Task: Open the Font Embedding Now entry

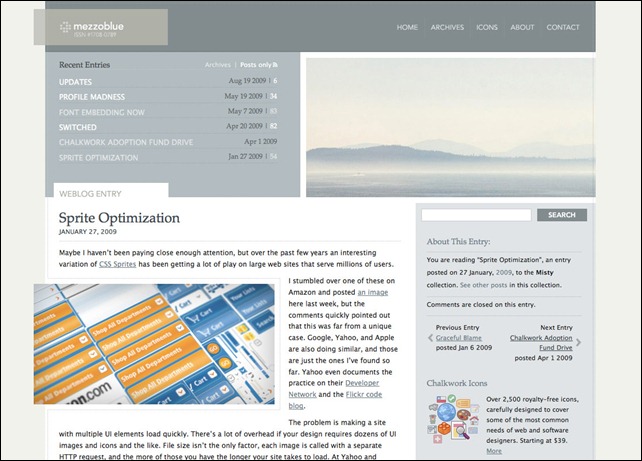Action: (x=102, y=112)
